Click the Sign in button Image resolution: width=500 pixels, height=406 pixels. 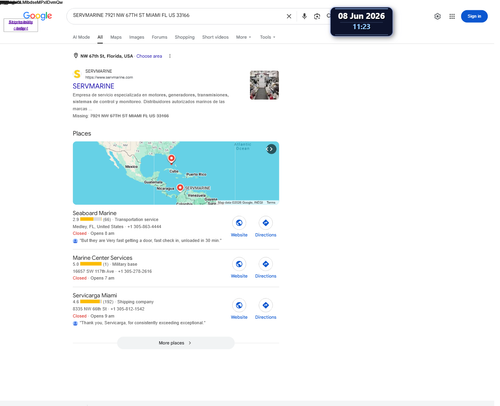[x=474, y=16]
